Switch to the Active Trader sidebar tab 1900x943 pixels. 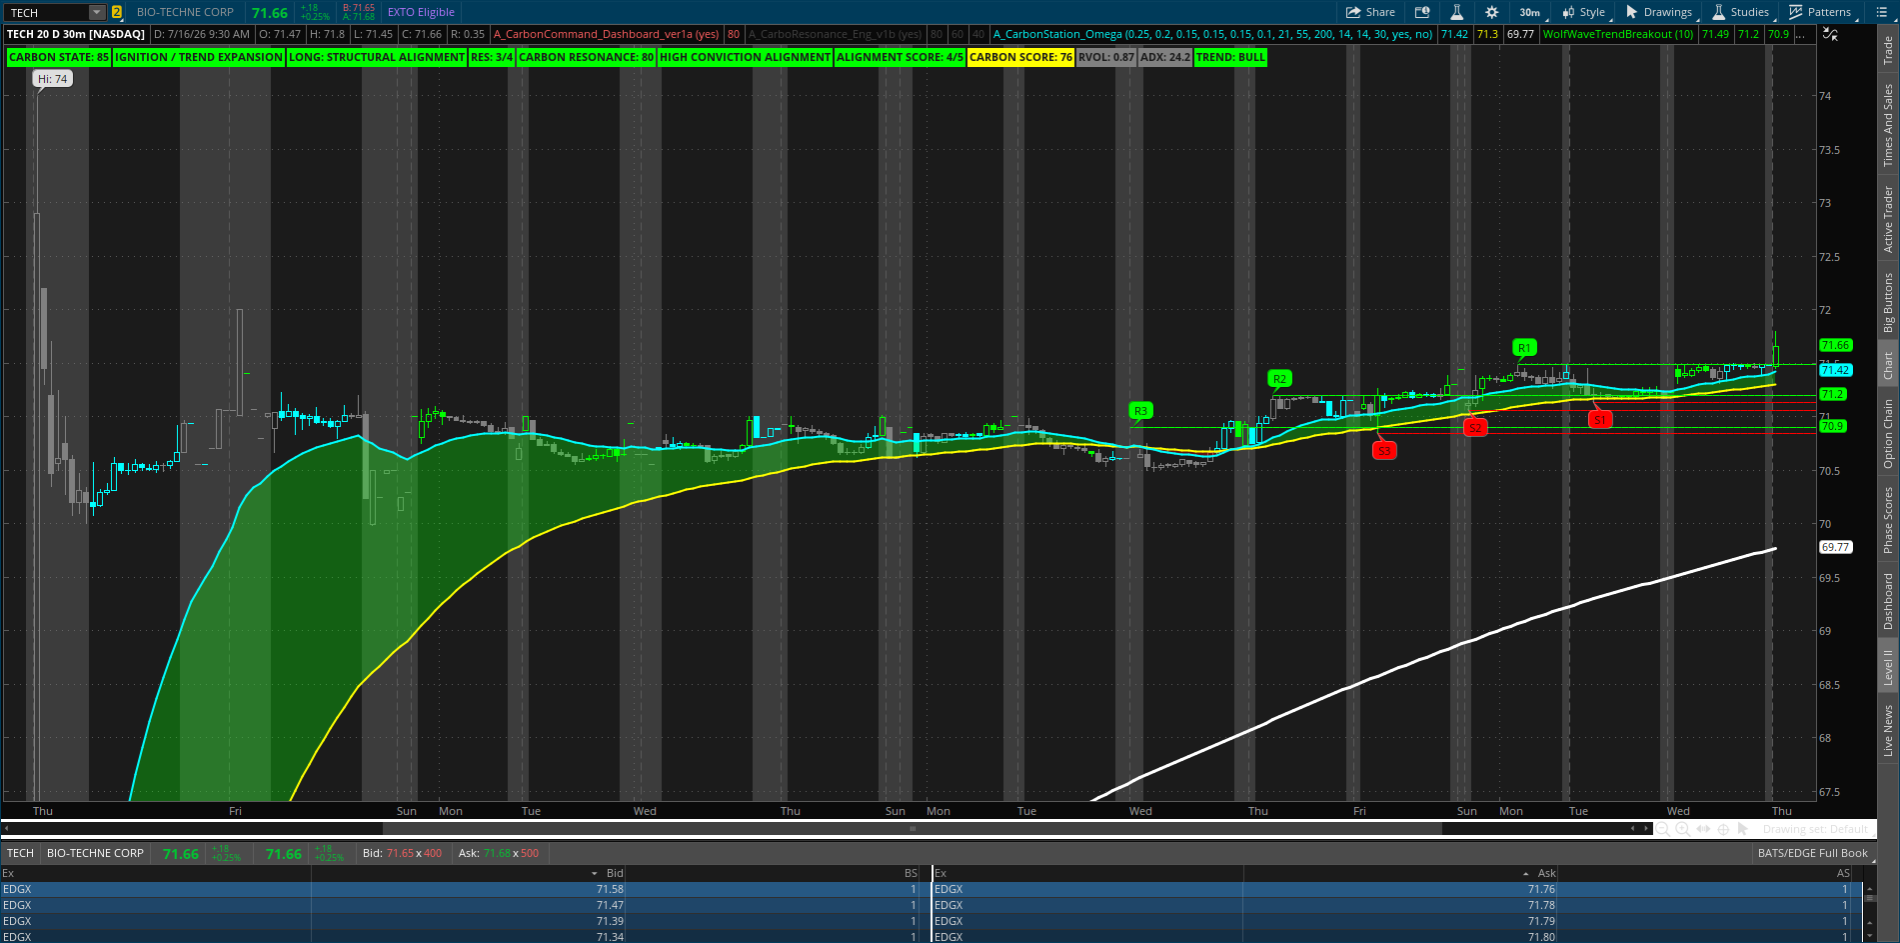[x=1888, y=219]
